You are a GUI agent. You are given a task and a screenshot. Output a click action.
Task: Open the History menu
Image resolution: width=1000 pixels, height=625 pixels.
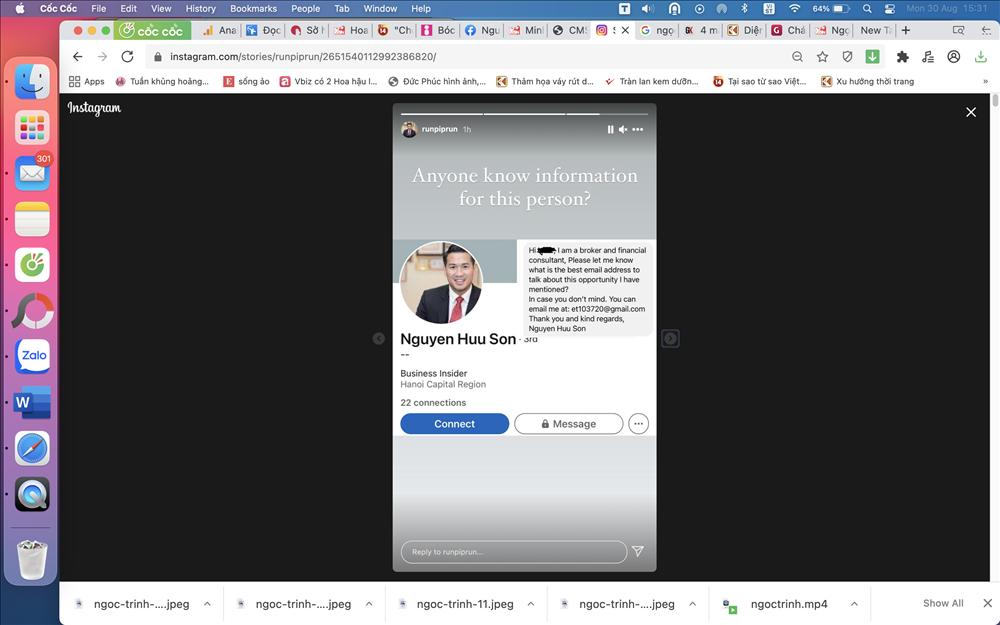[200, 8]
